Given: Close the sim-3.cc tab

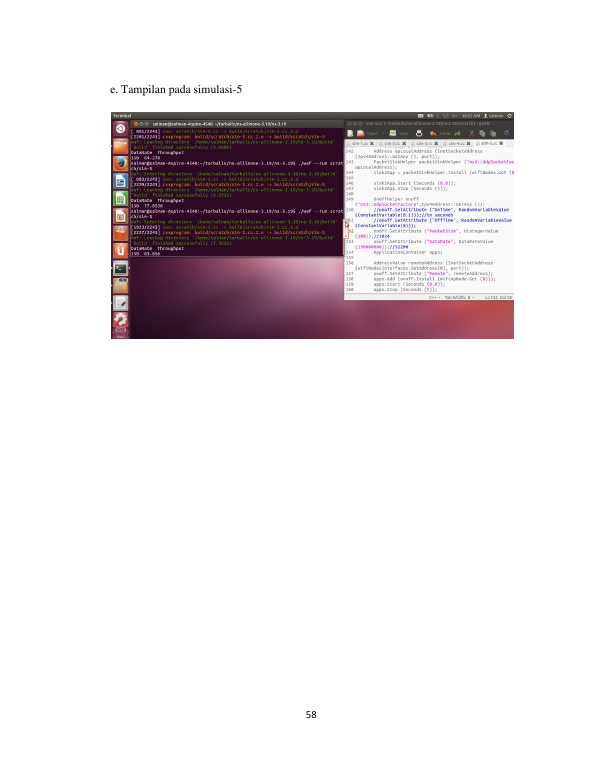Looking at the screenshot, I should (436, 143).
